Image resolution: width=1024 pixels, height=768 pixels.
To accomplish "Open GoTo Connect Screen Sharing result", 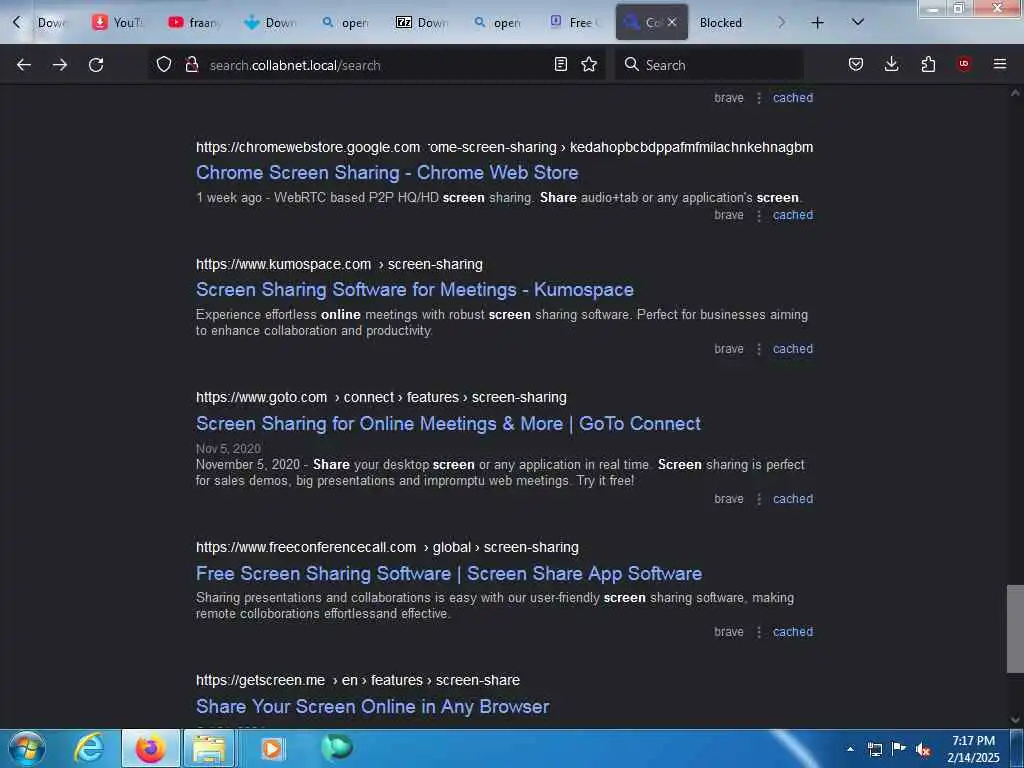I will pos(448,423).
